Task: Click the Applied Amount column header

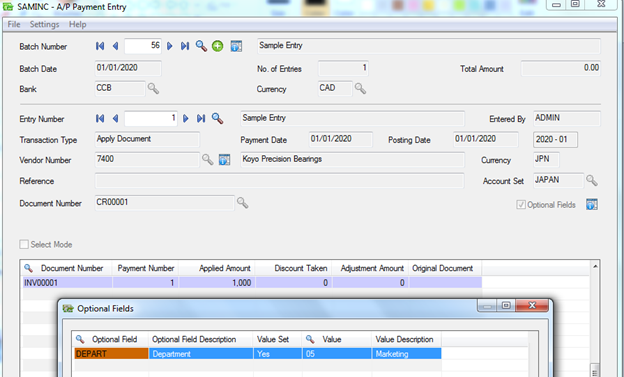Action: pyautogui.click(x=217, y=268)
